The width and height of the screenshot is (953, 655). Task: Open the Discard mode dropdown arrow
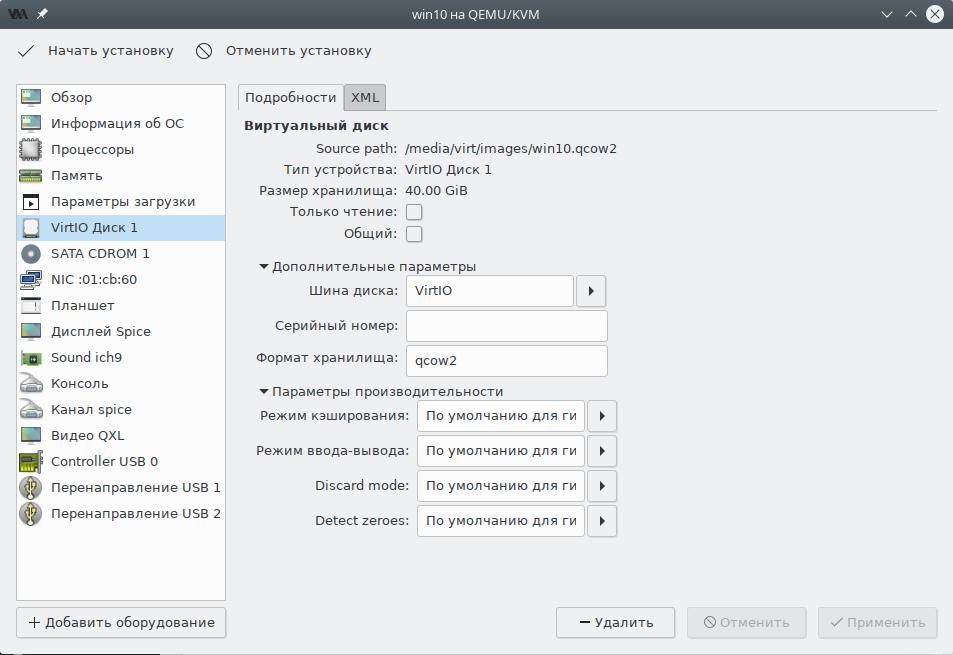click(601, 486)
